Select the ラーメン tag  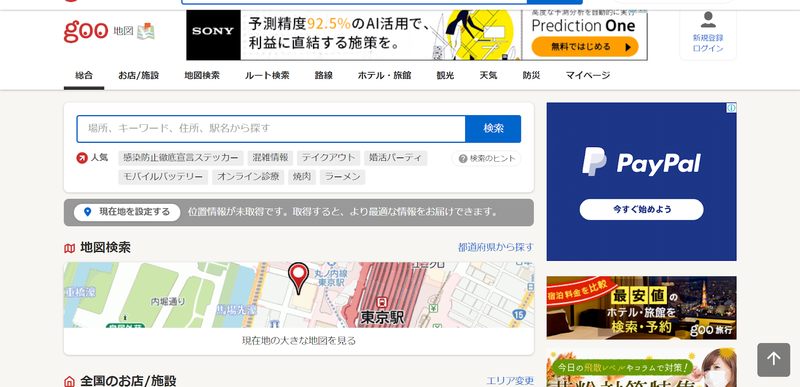pos(342,177)
